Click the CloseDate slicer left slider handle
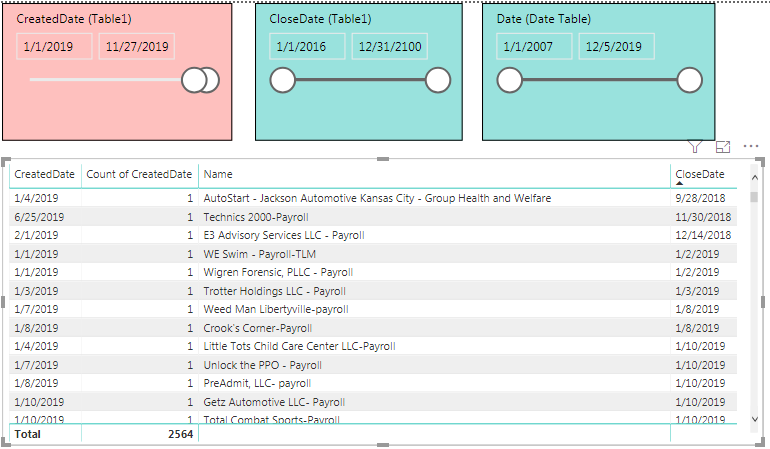Viewport: 770px width, 449px height. point(282,81)
